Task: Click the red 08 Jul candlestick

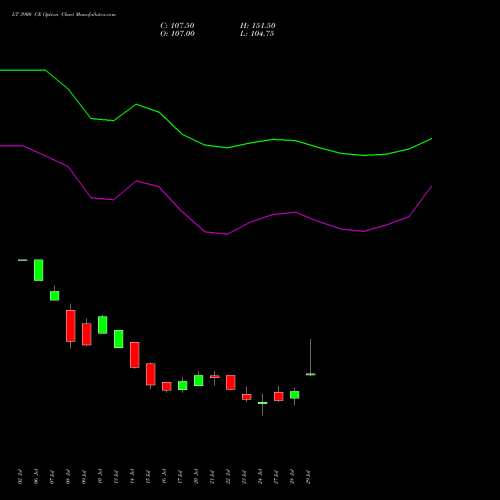Action: [x=71, y=326]
